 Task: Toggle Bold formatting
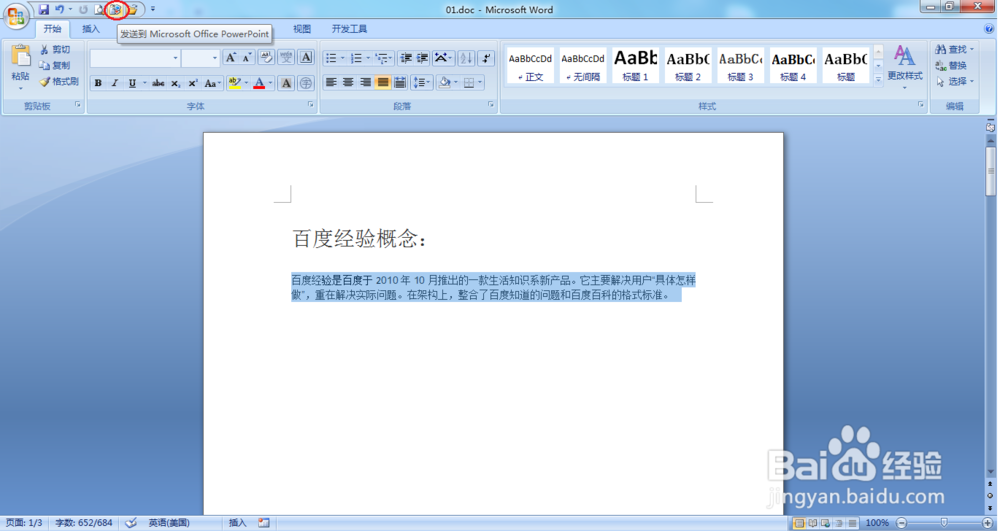(98, 83)
